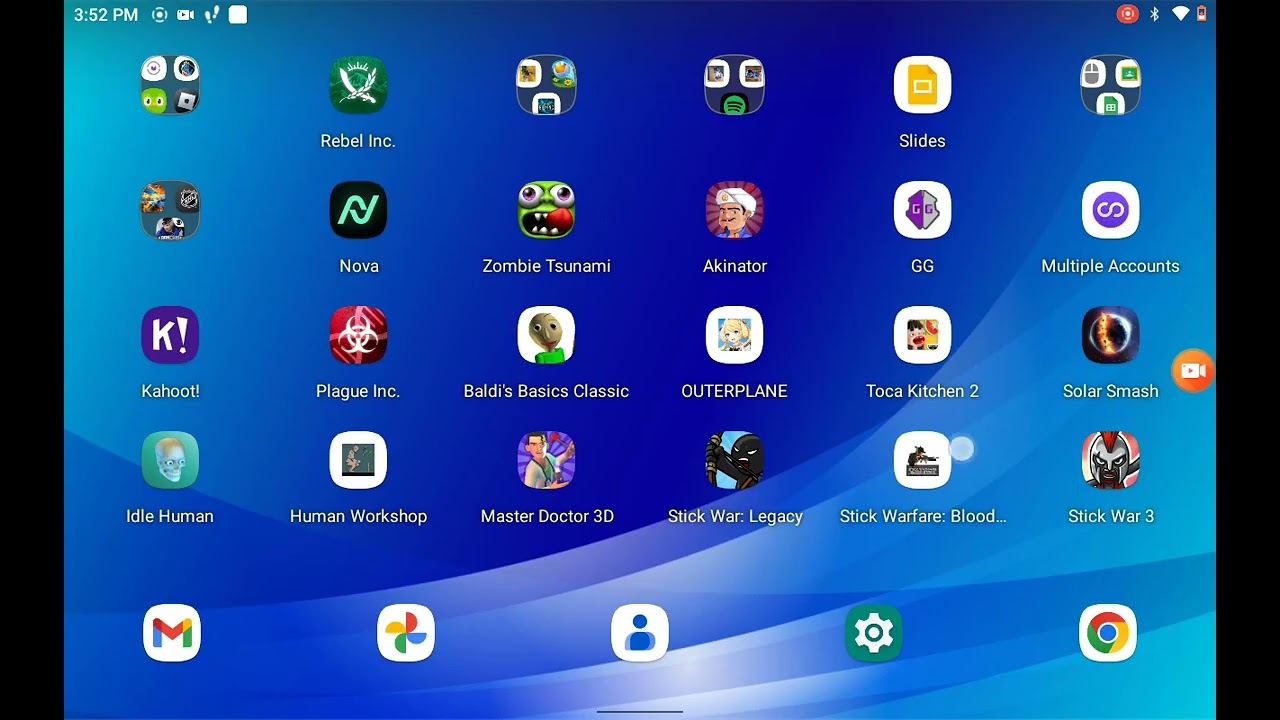
Task: Open Toca Kitchen 2
Action: coord(922,335)
